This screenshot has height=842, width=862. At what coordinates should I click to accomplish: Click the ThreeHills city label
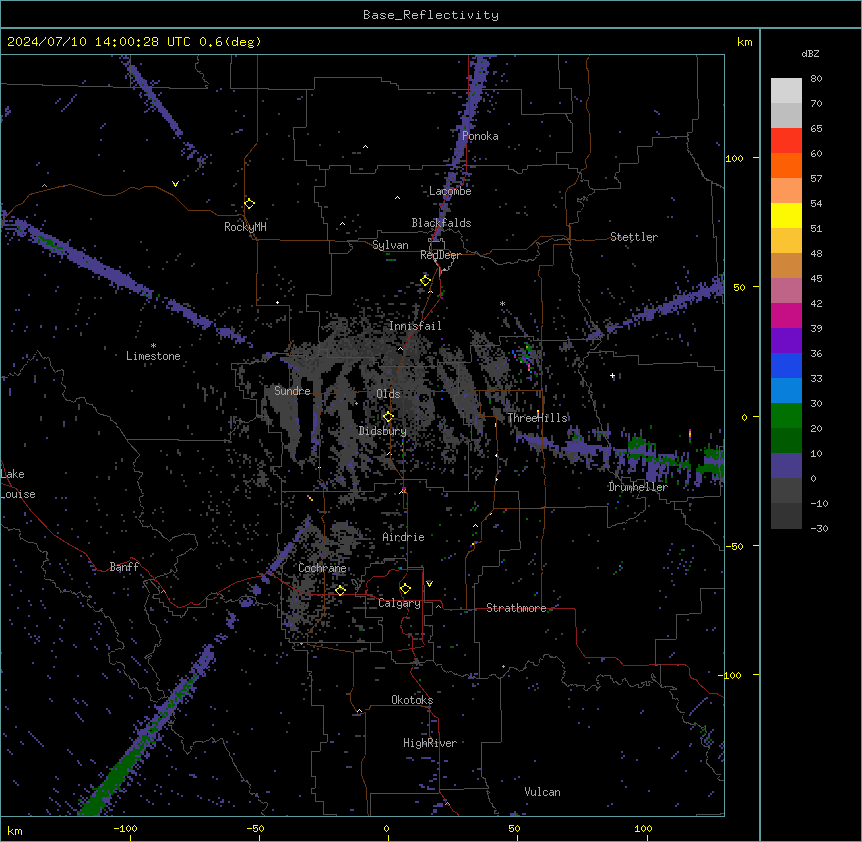pyautogui.click(x=537, y=418)
